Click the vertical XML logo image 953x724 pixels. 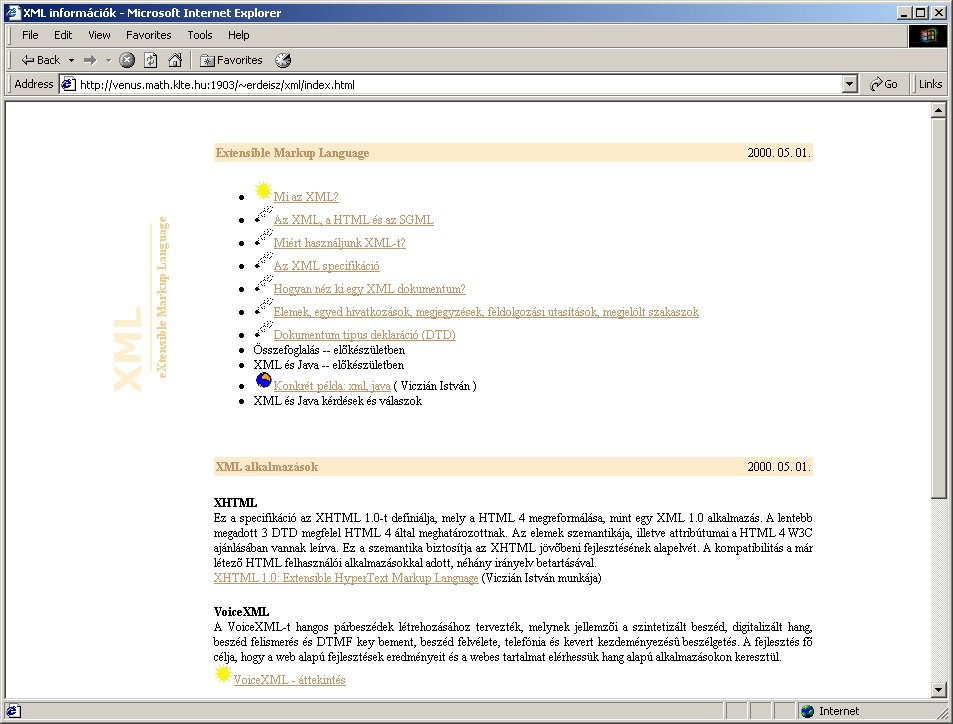141,304
